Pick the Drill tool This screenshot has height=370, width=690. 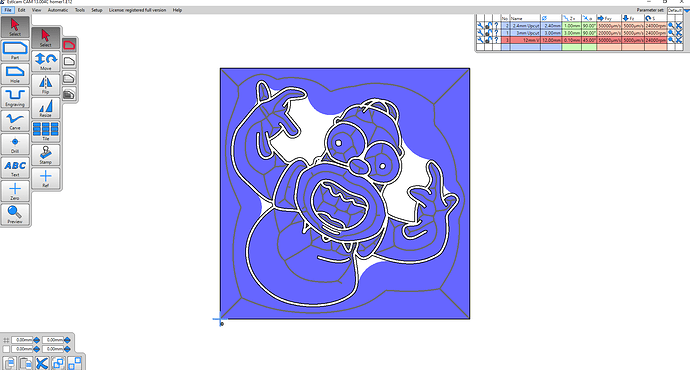click(15, 144)
